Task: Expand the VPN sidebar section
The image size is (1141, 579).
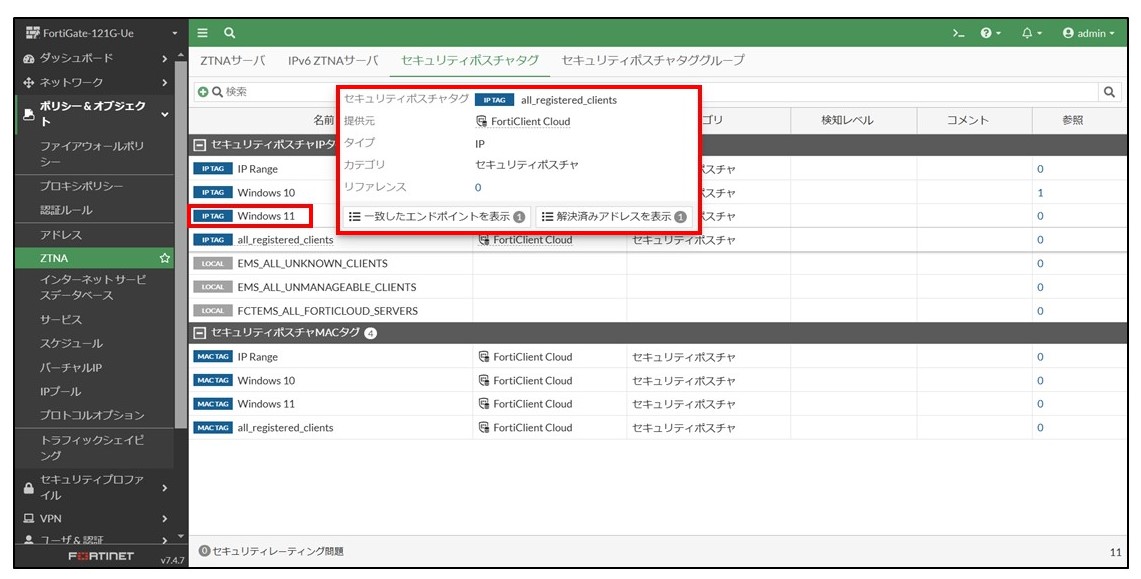Action: pos(95,519)
